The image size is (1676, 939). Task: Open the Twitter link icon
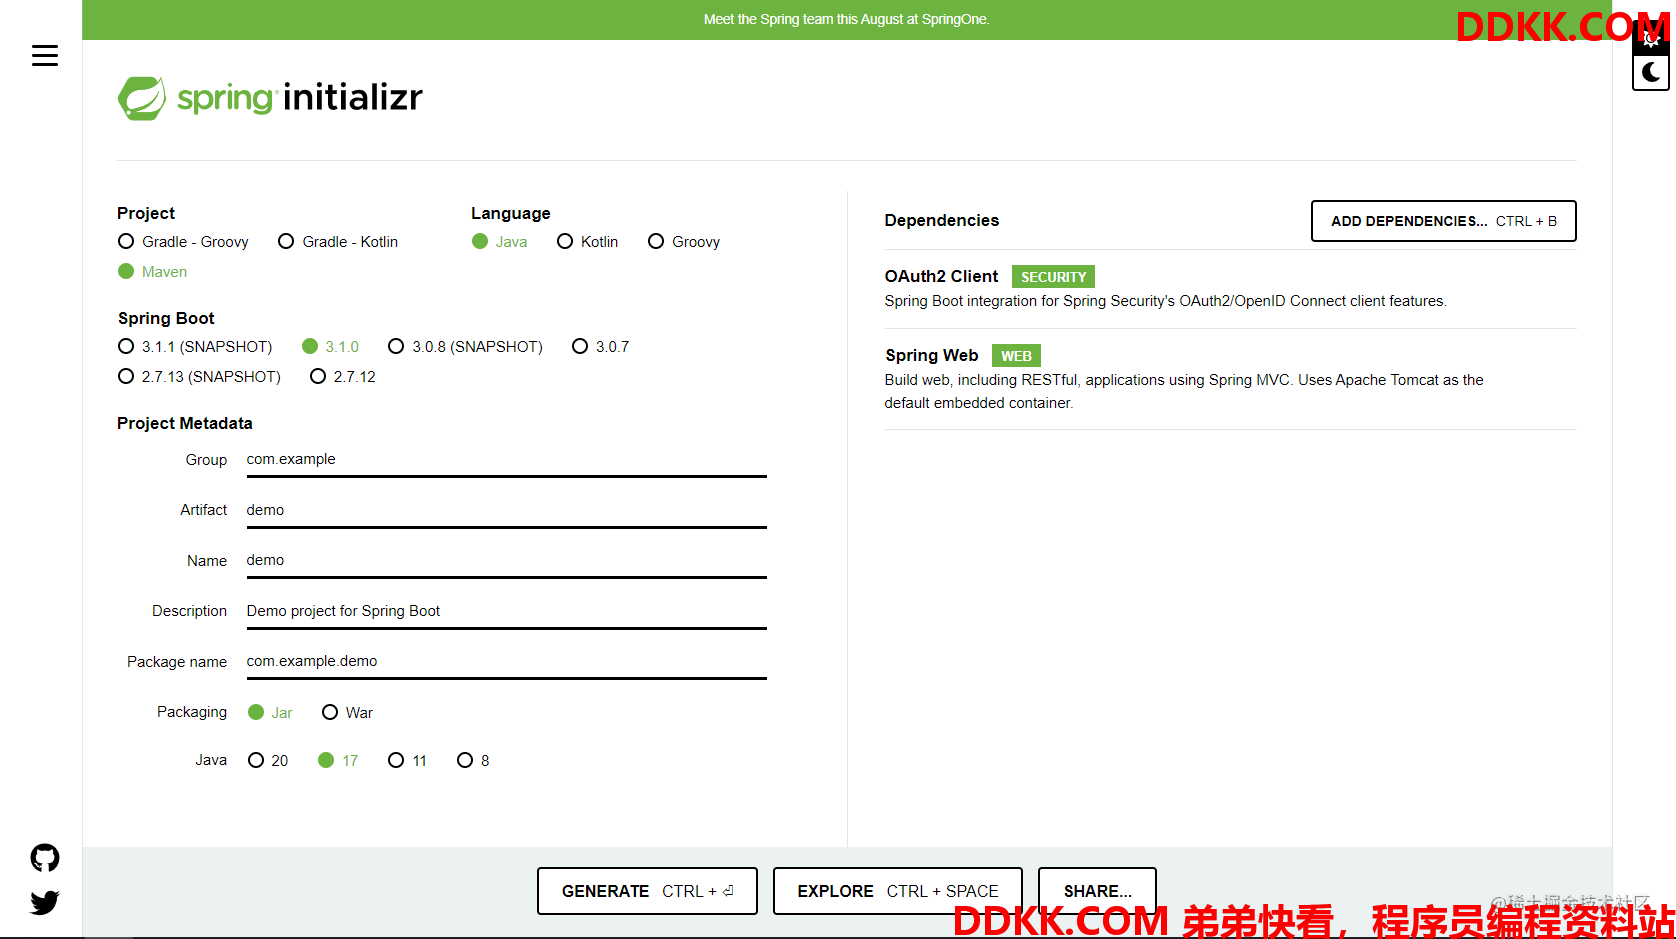[x=45, y=903]
